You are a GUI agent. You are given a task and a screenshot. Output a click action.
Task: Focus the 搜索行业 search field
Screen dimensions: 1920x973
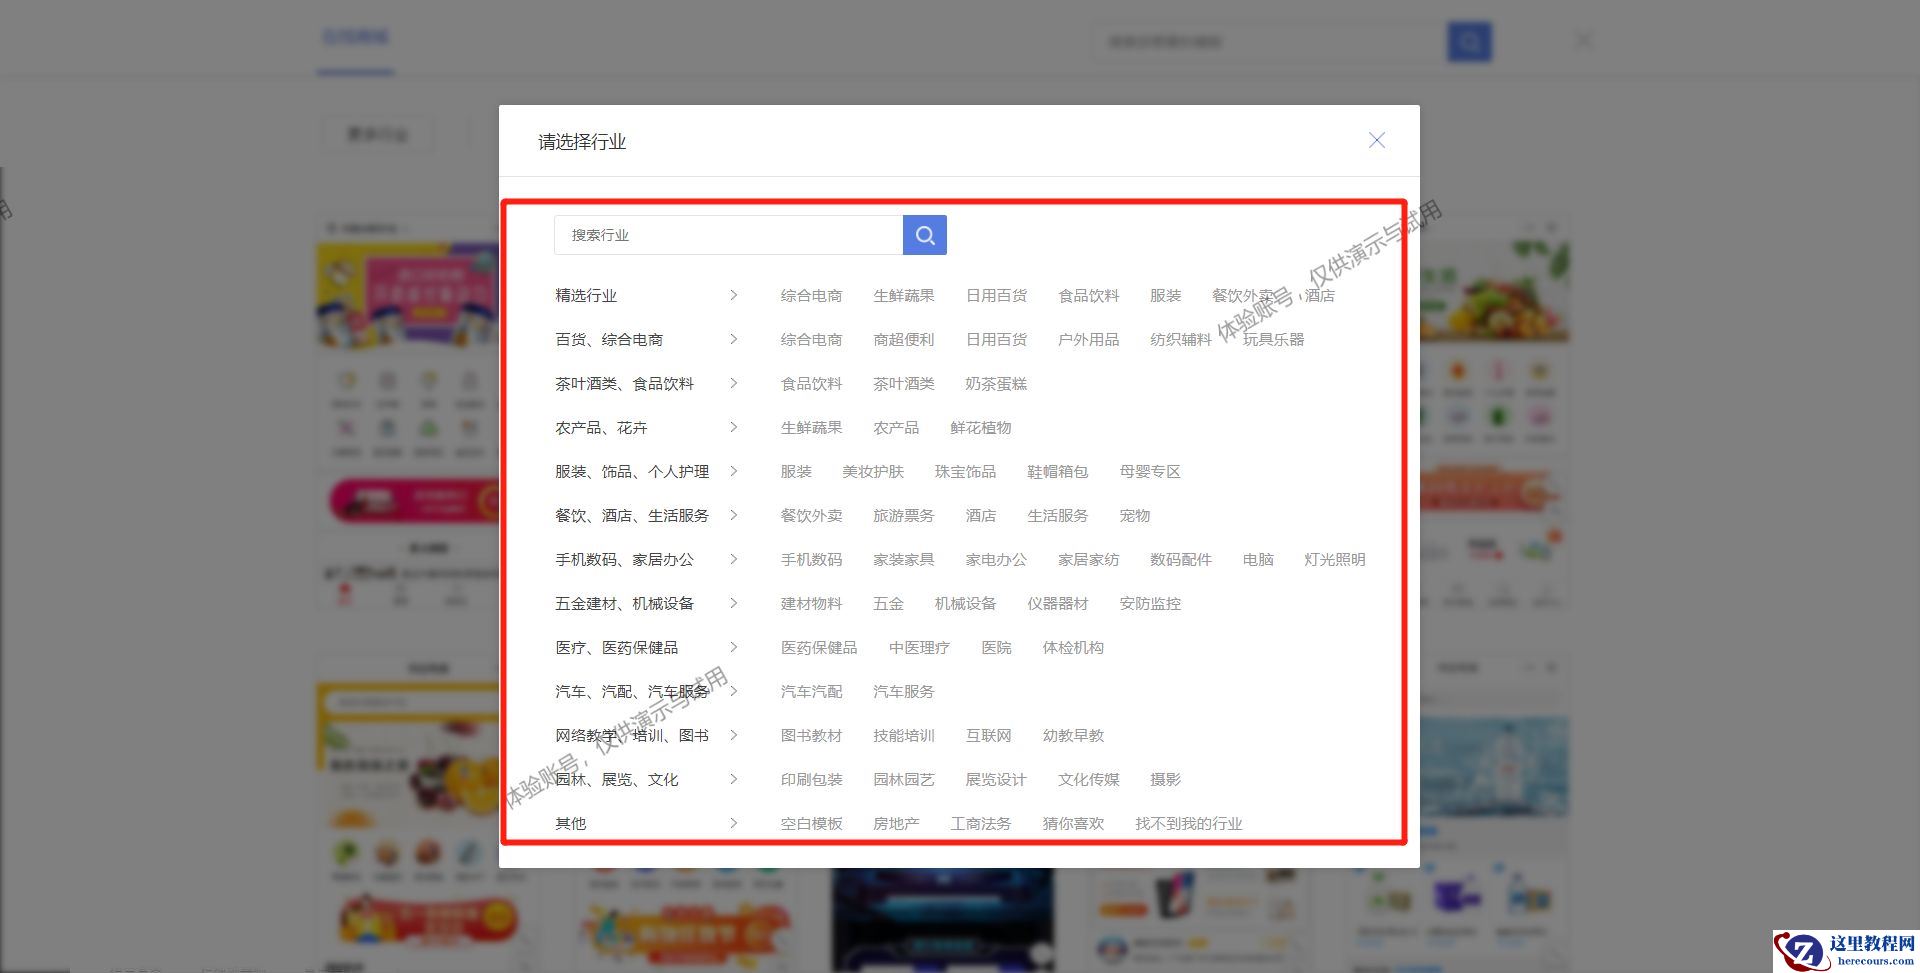[728, 235]
